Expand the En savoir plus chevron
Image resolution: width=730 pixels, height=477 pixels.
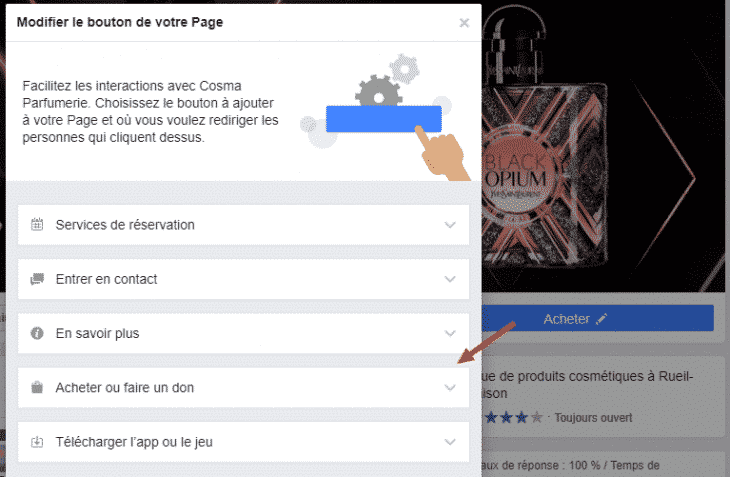450,333
